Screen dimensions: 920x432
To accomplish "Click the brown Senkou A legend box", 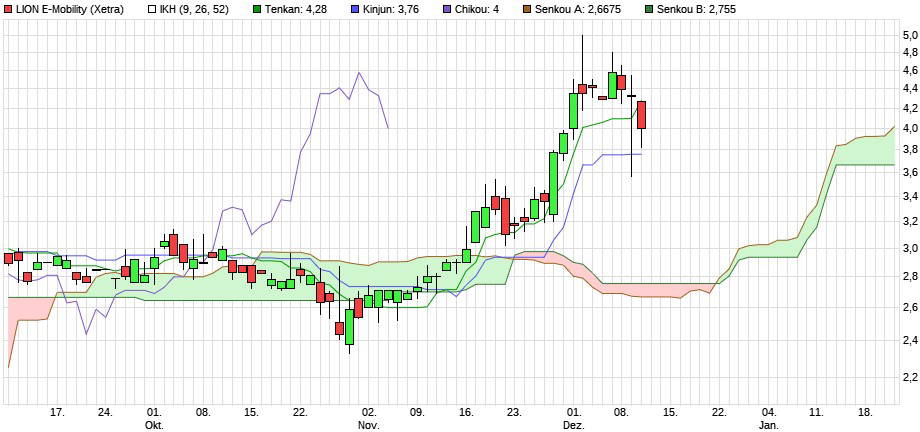I will (x=527, y=9).
